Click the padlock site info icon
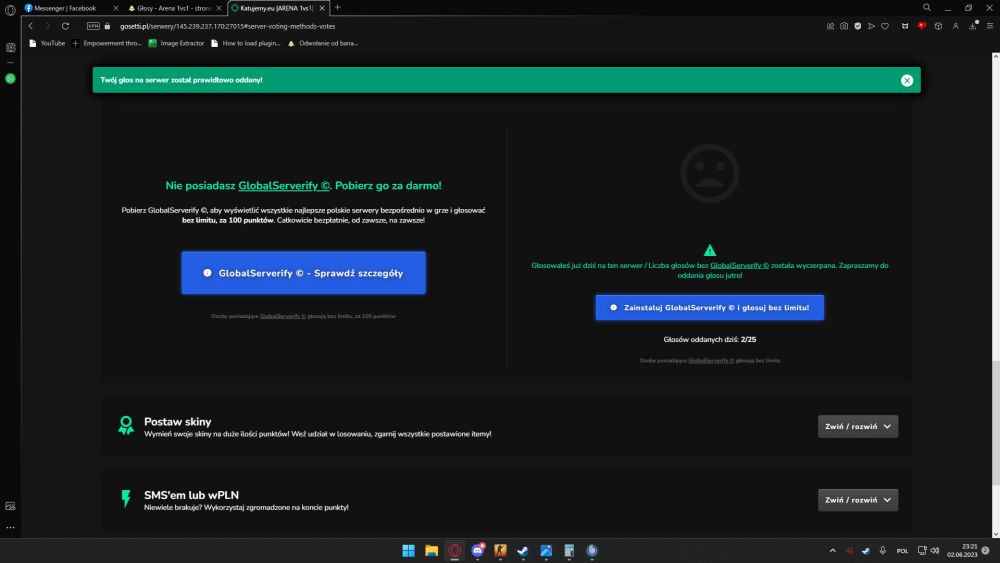1000x563 pixels. coord(107,26)
